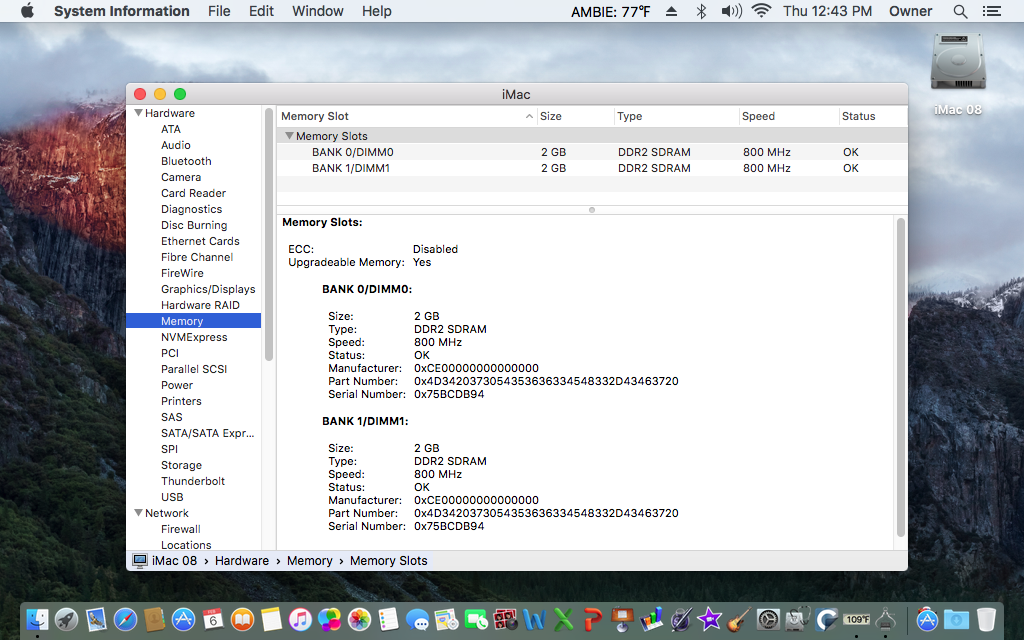Sort table by Status column header

873,116
